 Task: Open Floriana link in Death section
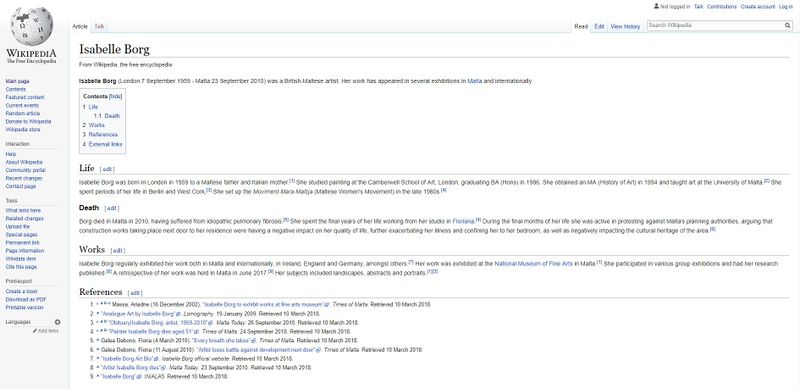[x=463, y=222]
